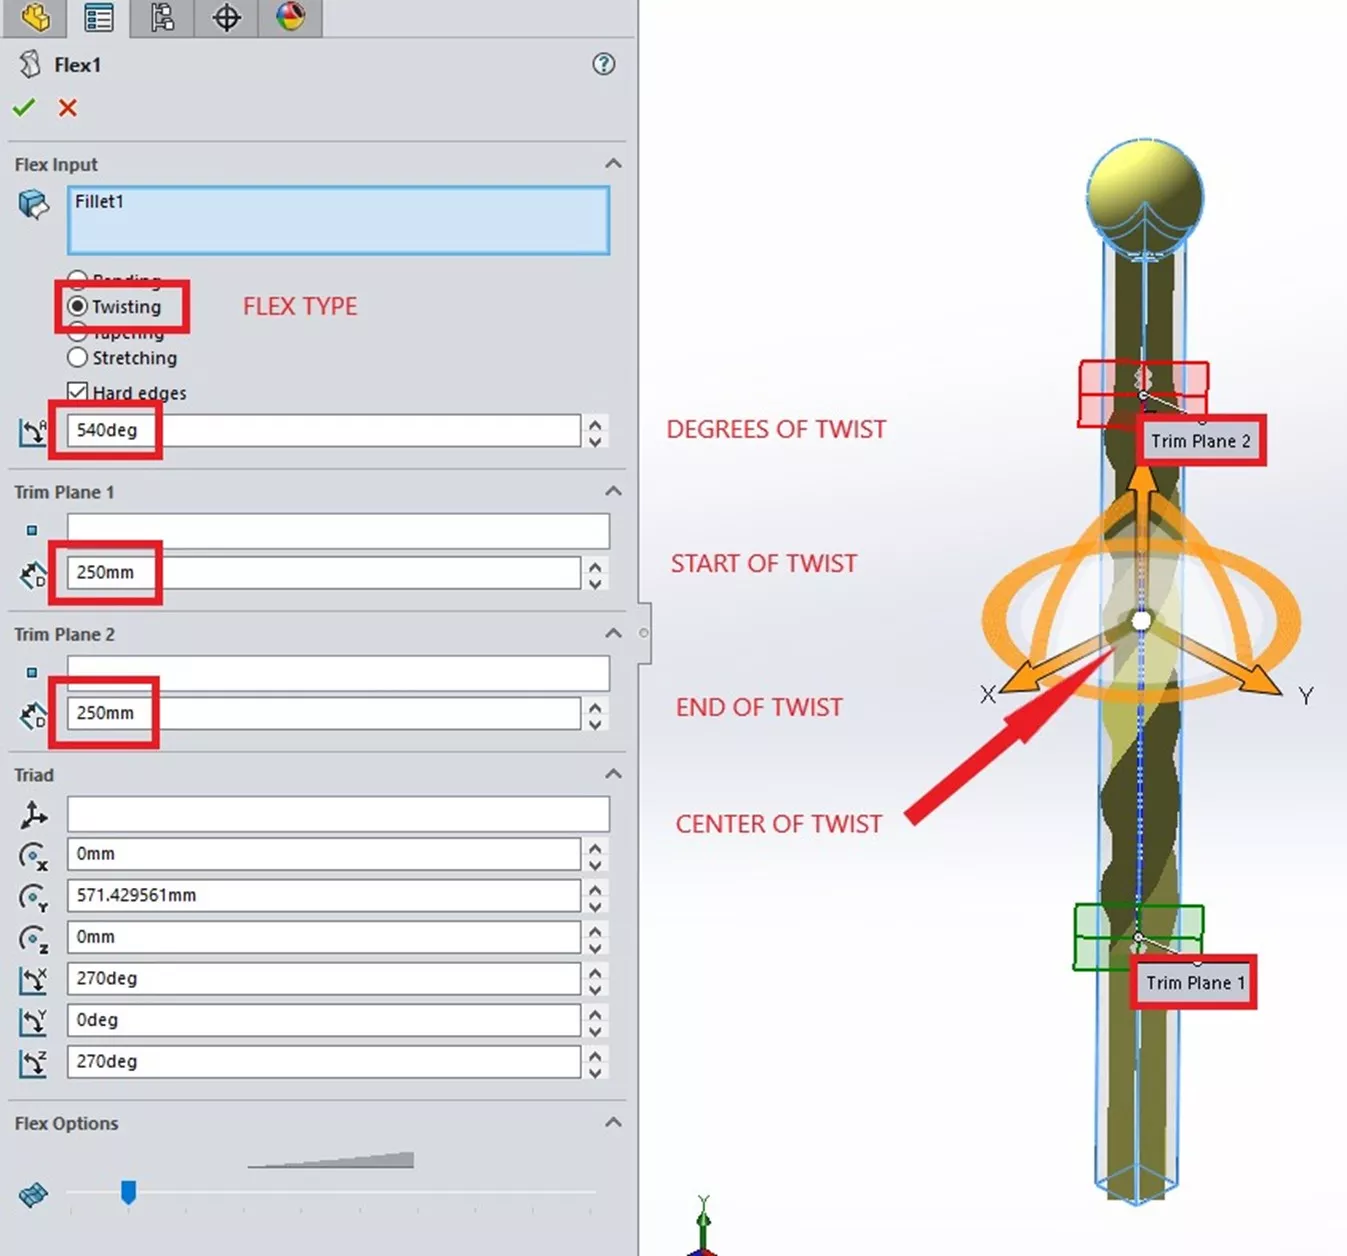Screen dimensions: 1347x1256
Task: Confirm the flex with the green checkmark
Action: (x=24, y=108)
